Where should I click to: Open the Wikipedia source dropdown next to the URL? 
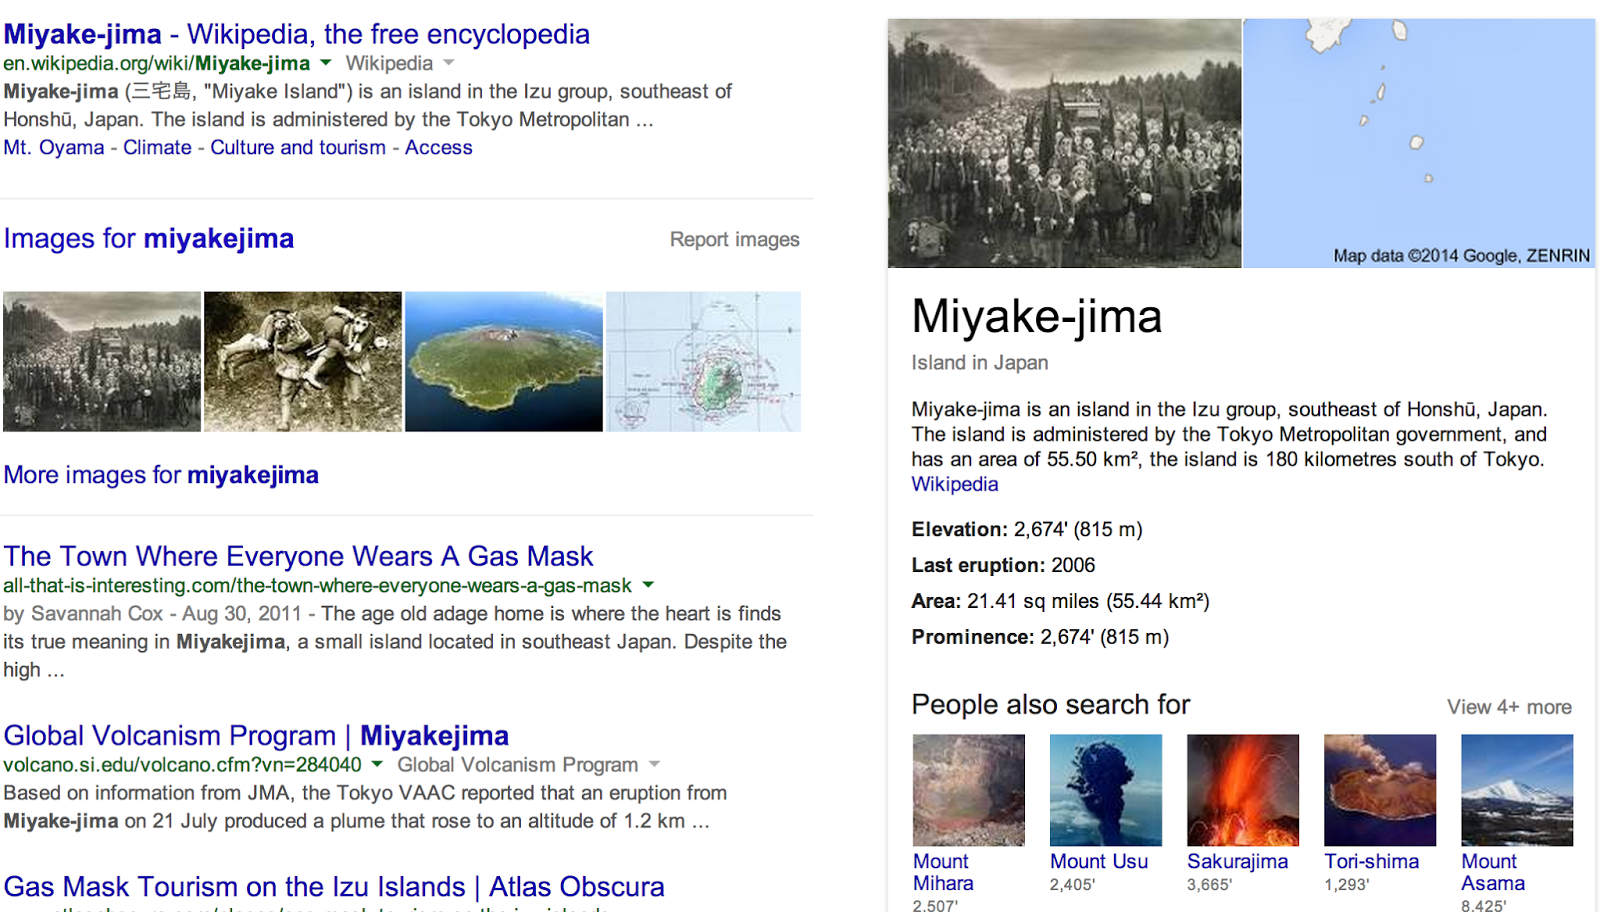[x=450, y=62]
